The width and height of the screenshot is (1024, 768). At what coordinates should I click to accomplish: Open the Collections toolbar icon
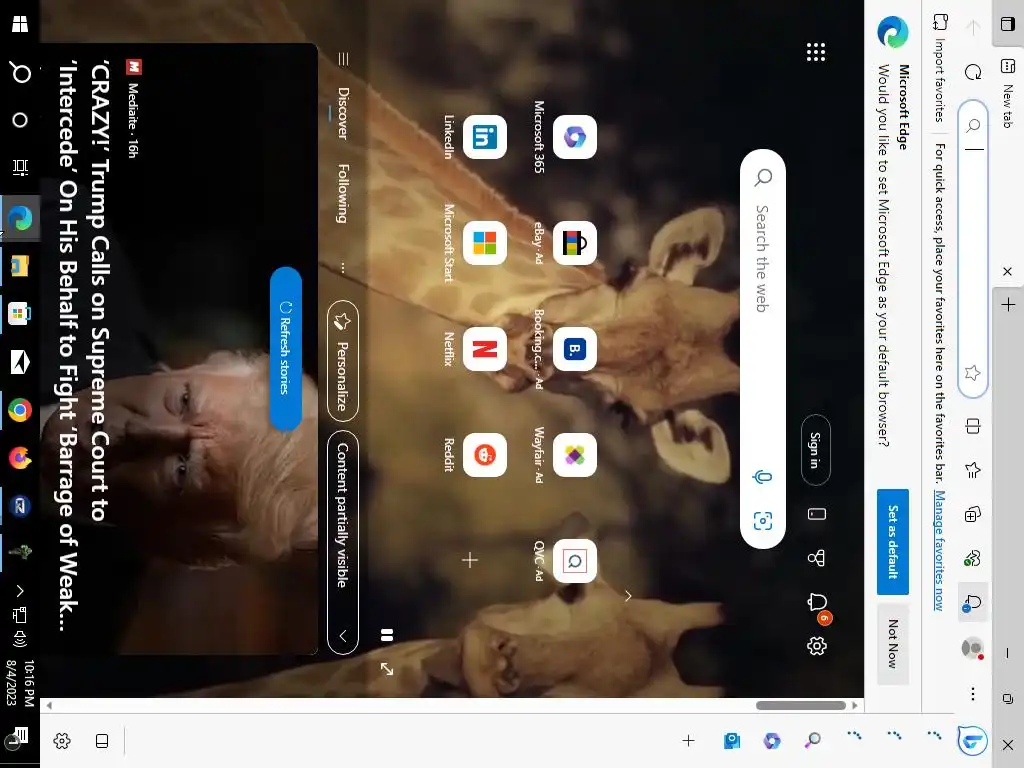click(972, 514)
